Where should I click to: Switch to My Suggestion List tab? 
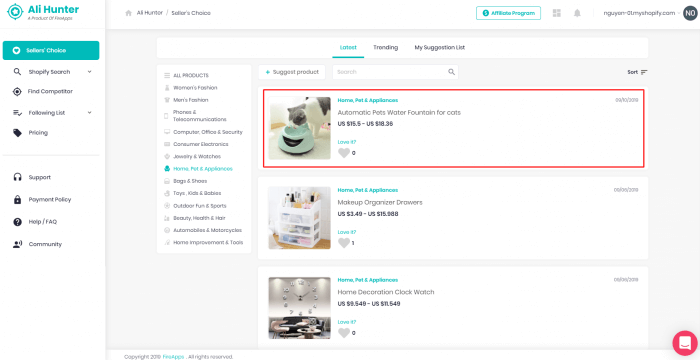440,47
